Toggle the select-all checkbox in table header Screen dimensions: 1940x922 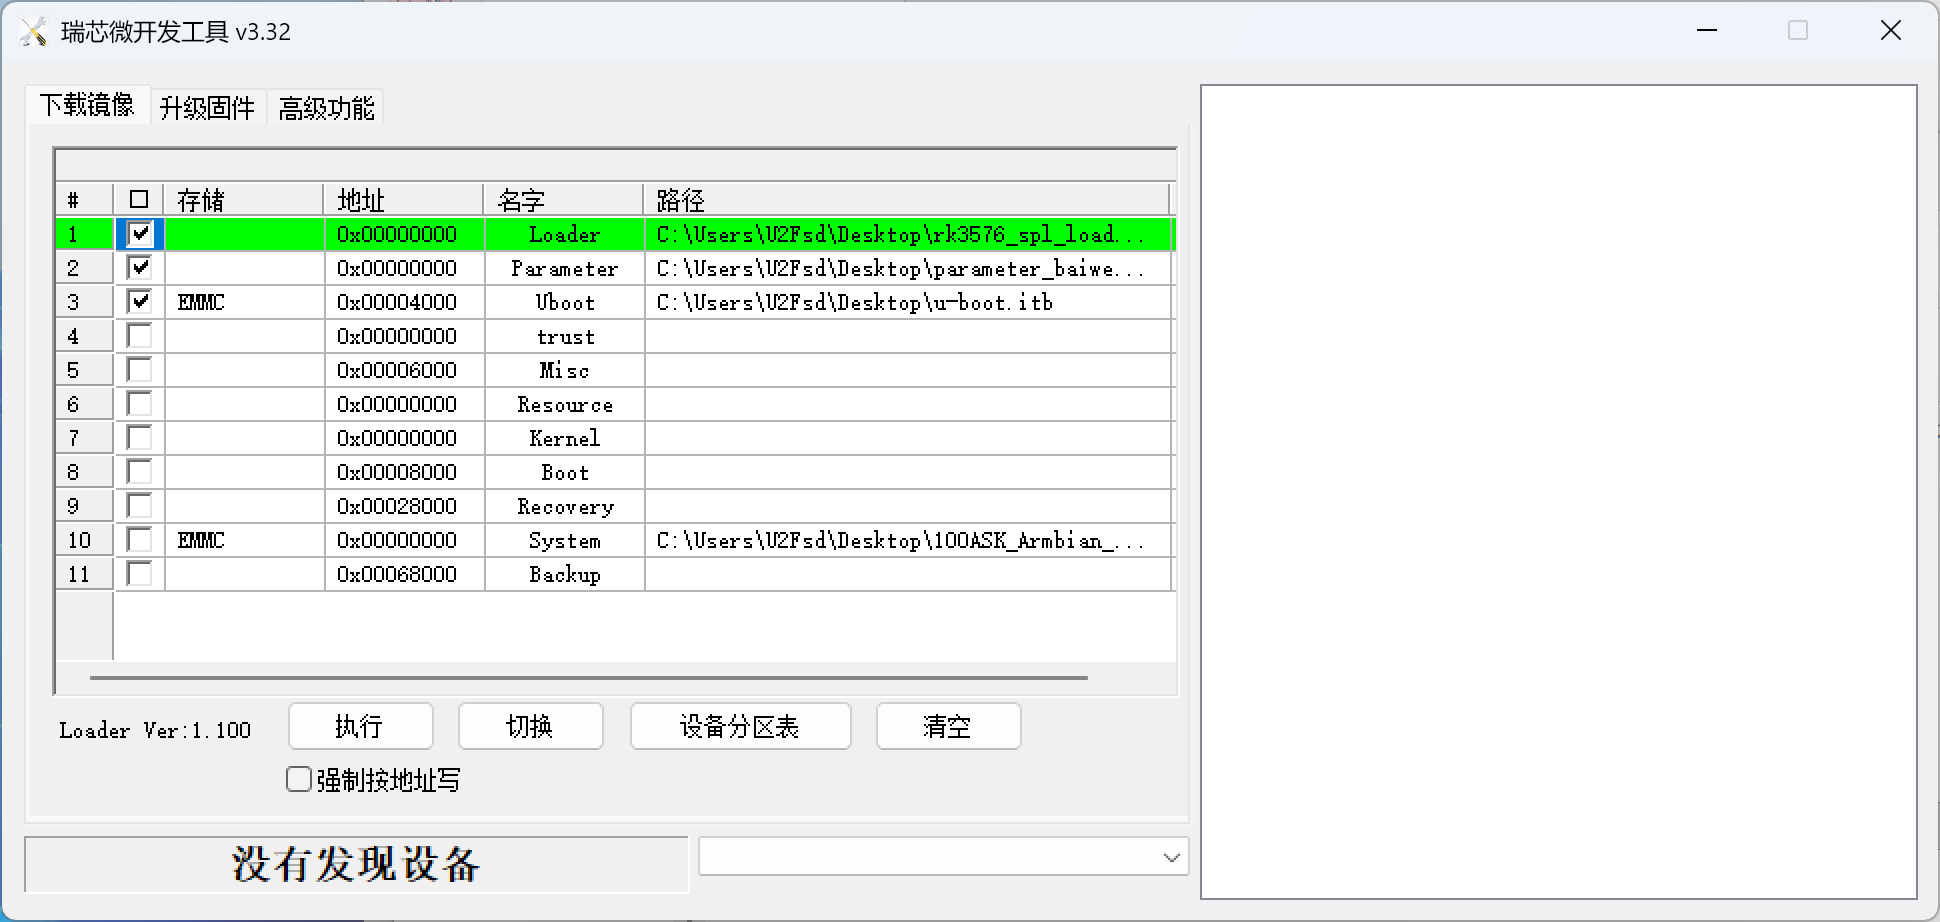[x=139, y=200]
